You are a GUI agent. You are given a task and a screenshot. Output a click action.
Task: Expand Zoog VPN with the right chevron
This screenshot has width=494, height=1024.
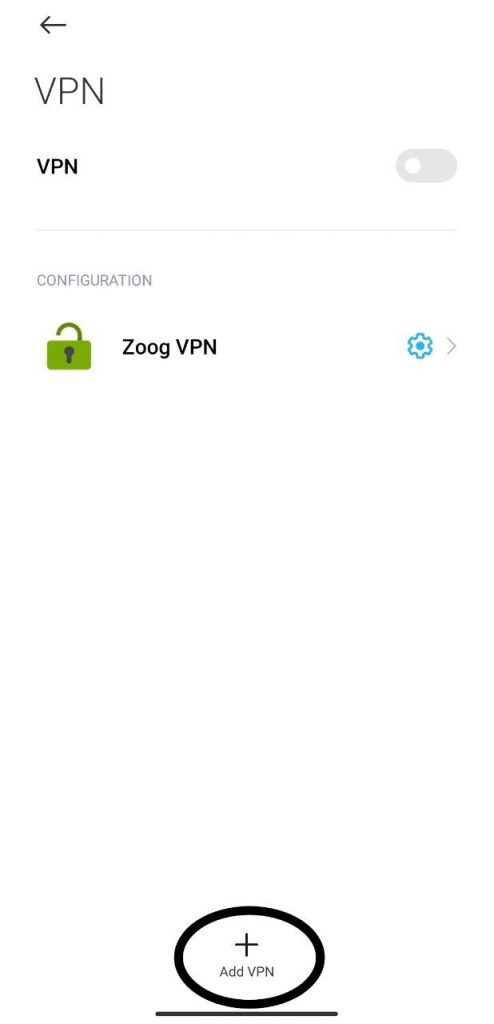pyautogui.click(x=451, y=346)
